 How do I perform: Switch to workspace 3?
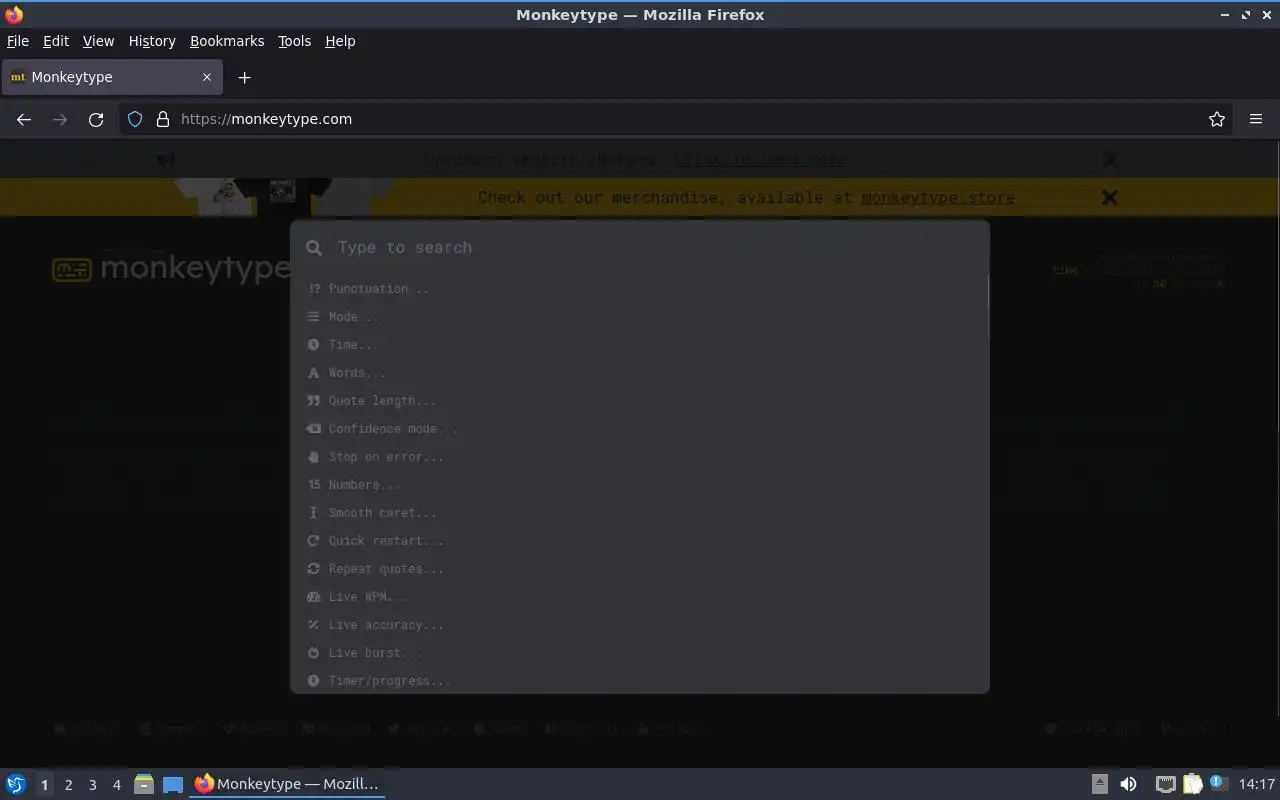point(92,785)
